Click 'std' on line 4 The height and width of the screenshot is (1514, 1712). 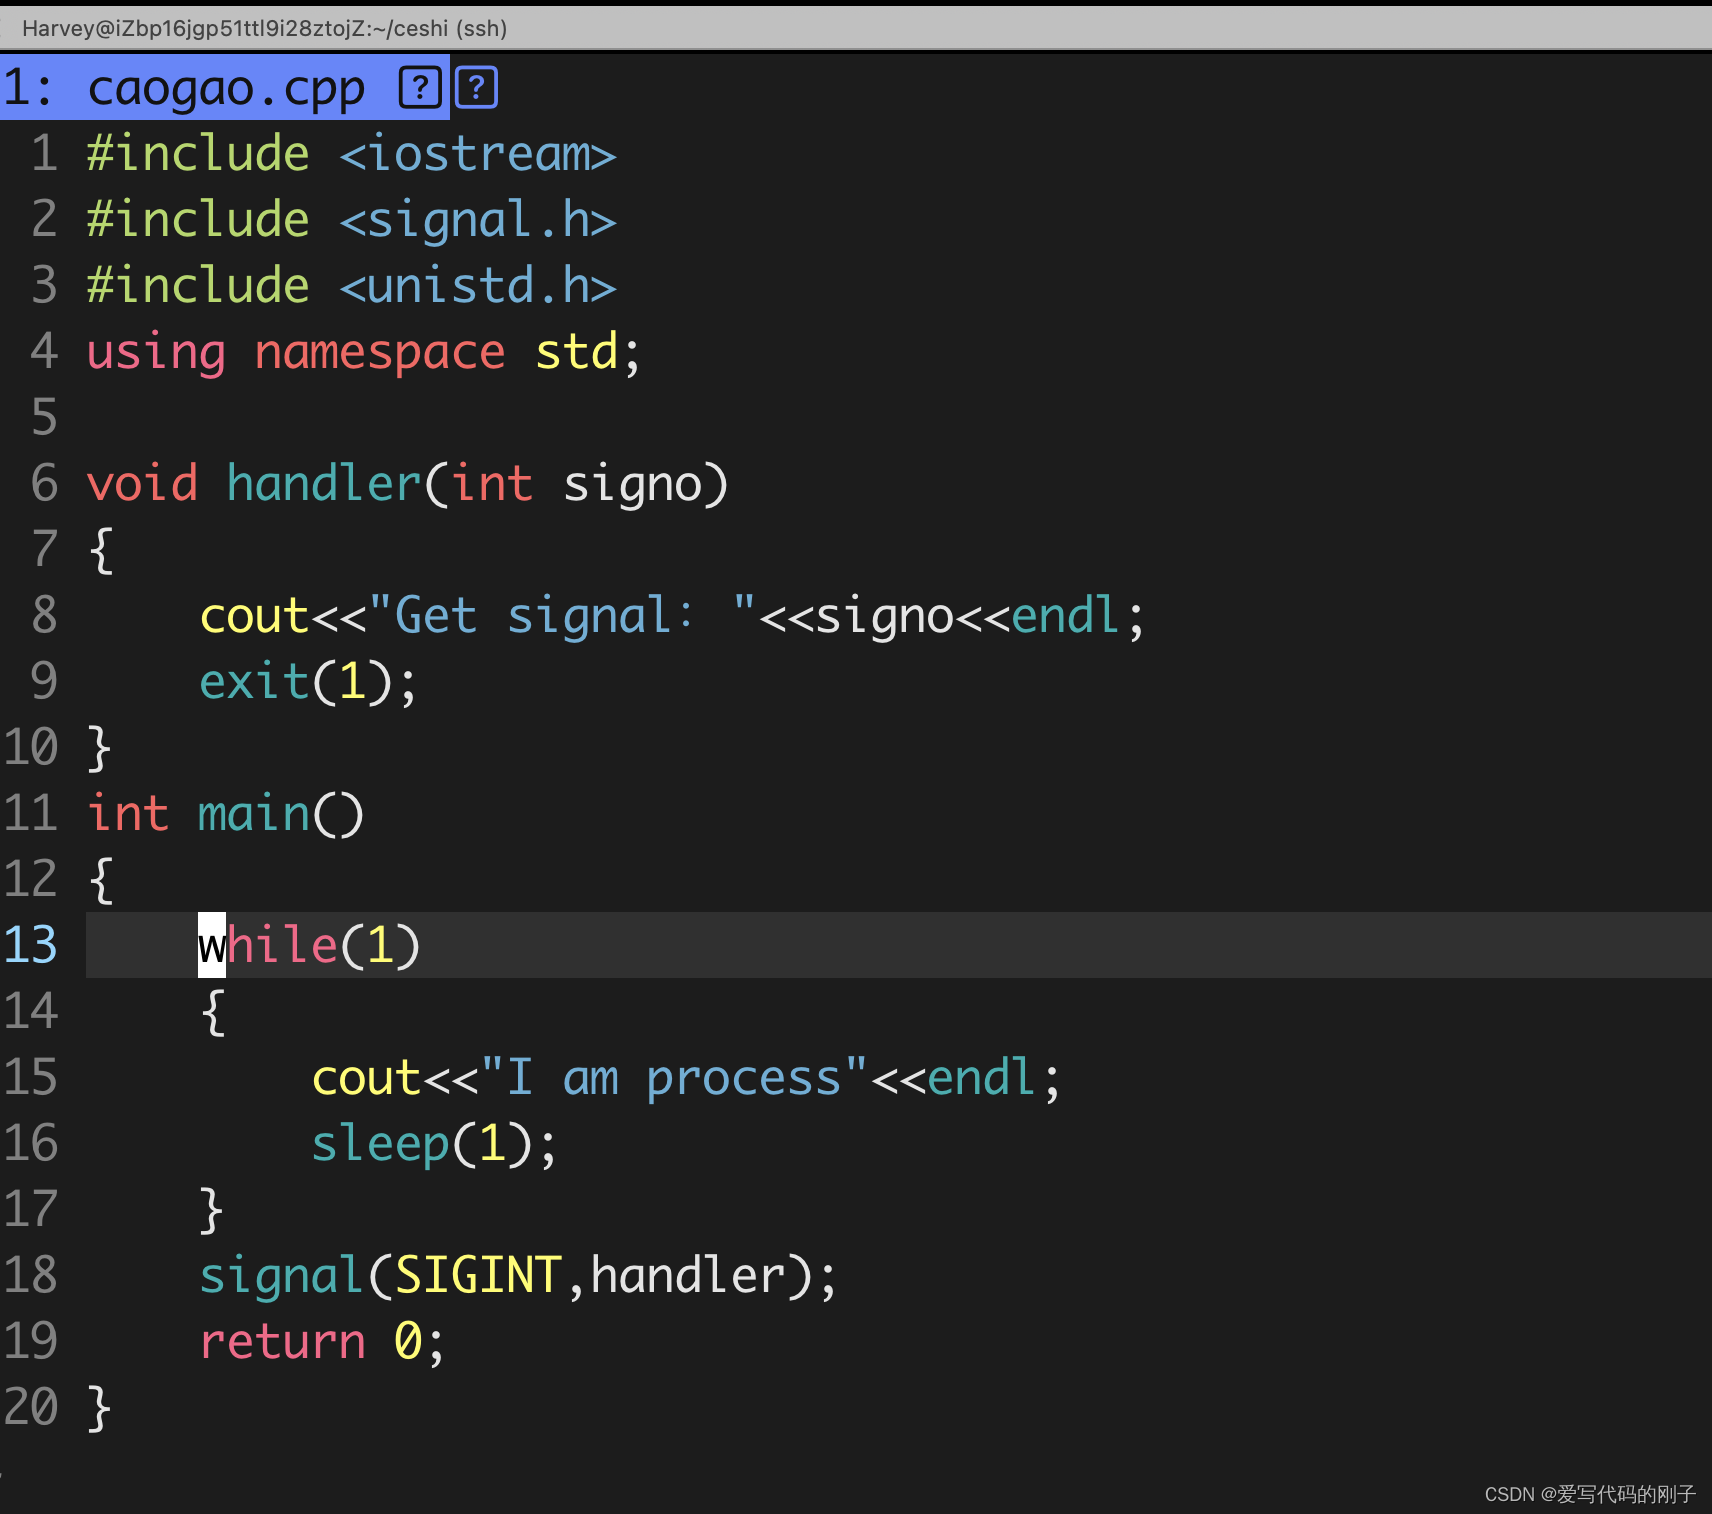(x=576, y=352)
